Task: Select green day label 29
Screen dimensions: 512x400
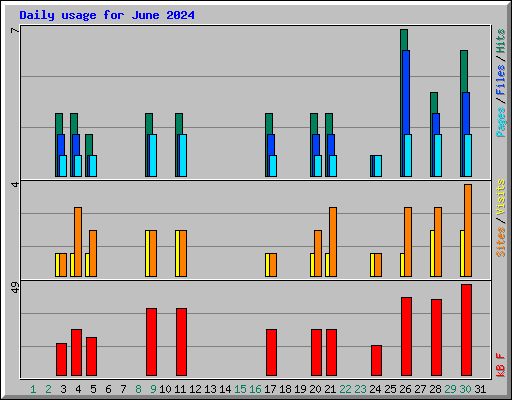Action: coord(450,389)
